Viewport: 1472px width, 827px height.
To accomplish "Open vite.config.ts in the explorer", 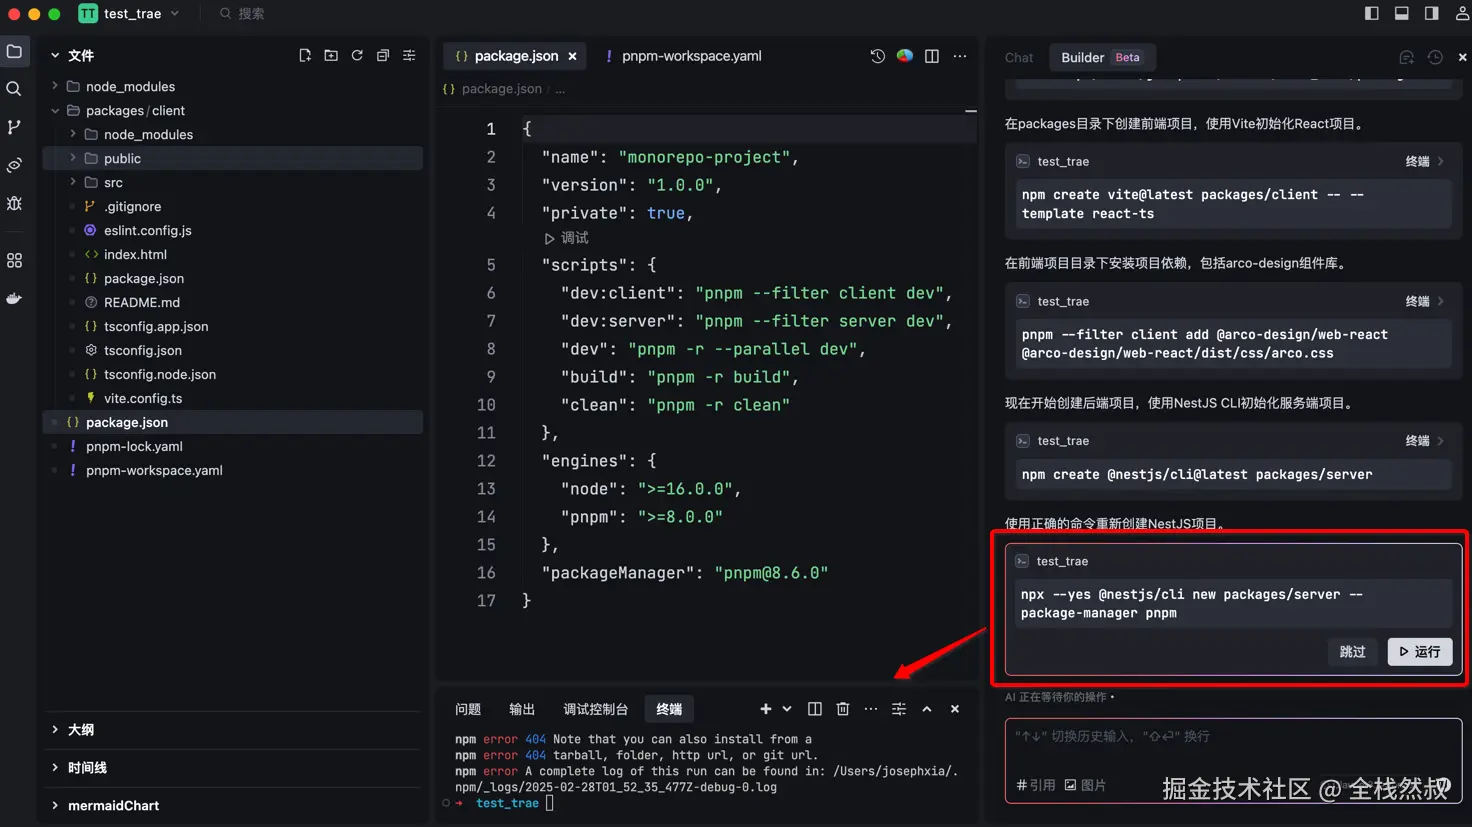I will pyautogui.click(x=143, y=398).
